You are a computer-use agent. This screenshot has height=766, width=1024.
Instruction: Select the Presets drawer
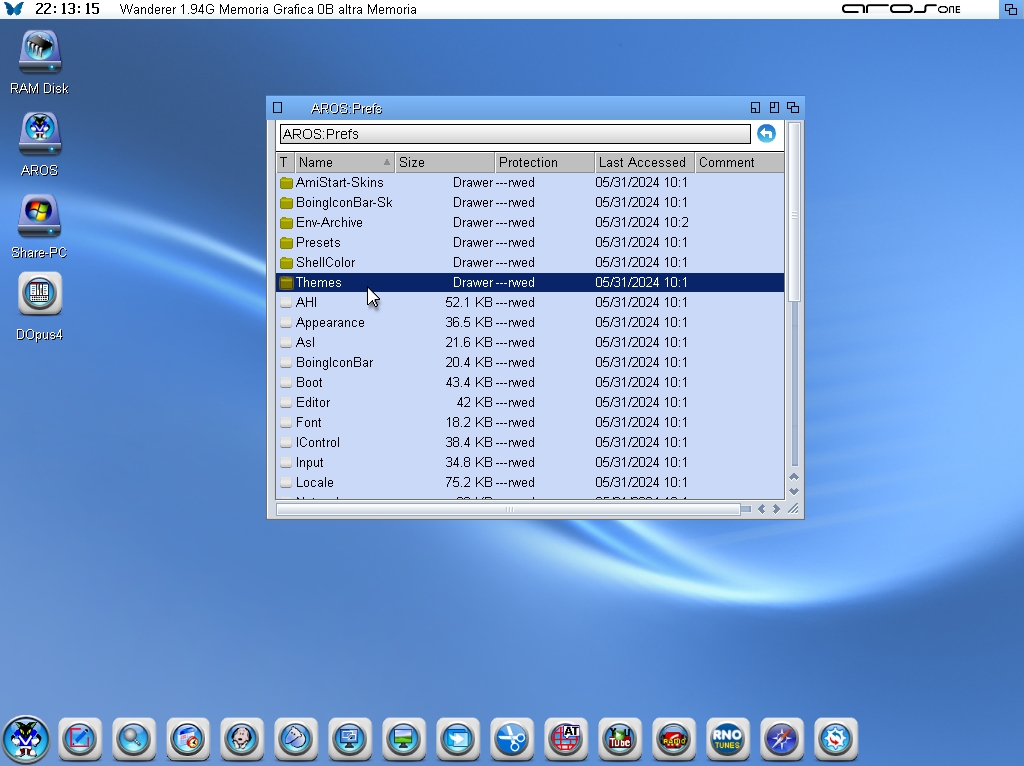pos(318,242)
